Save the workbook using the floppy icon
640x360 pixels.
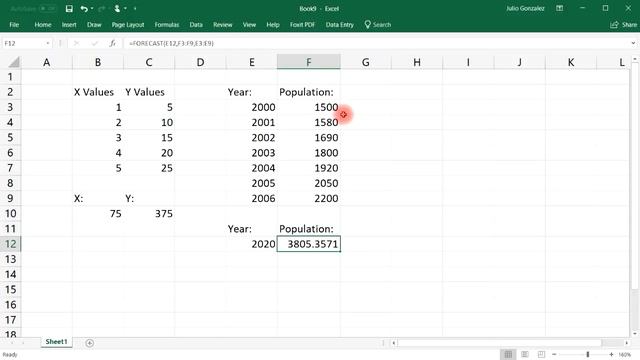69,9
